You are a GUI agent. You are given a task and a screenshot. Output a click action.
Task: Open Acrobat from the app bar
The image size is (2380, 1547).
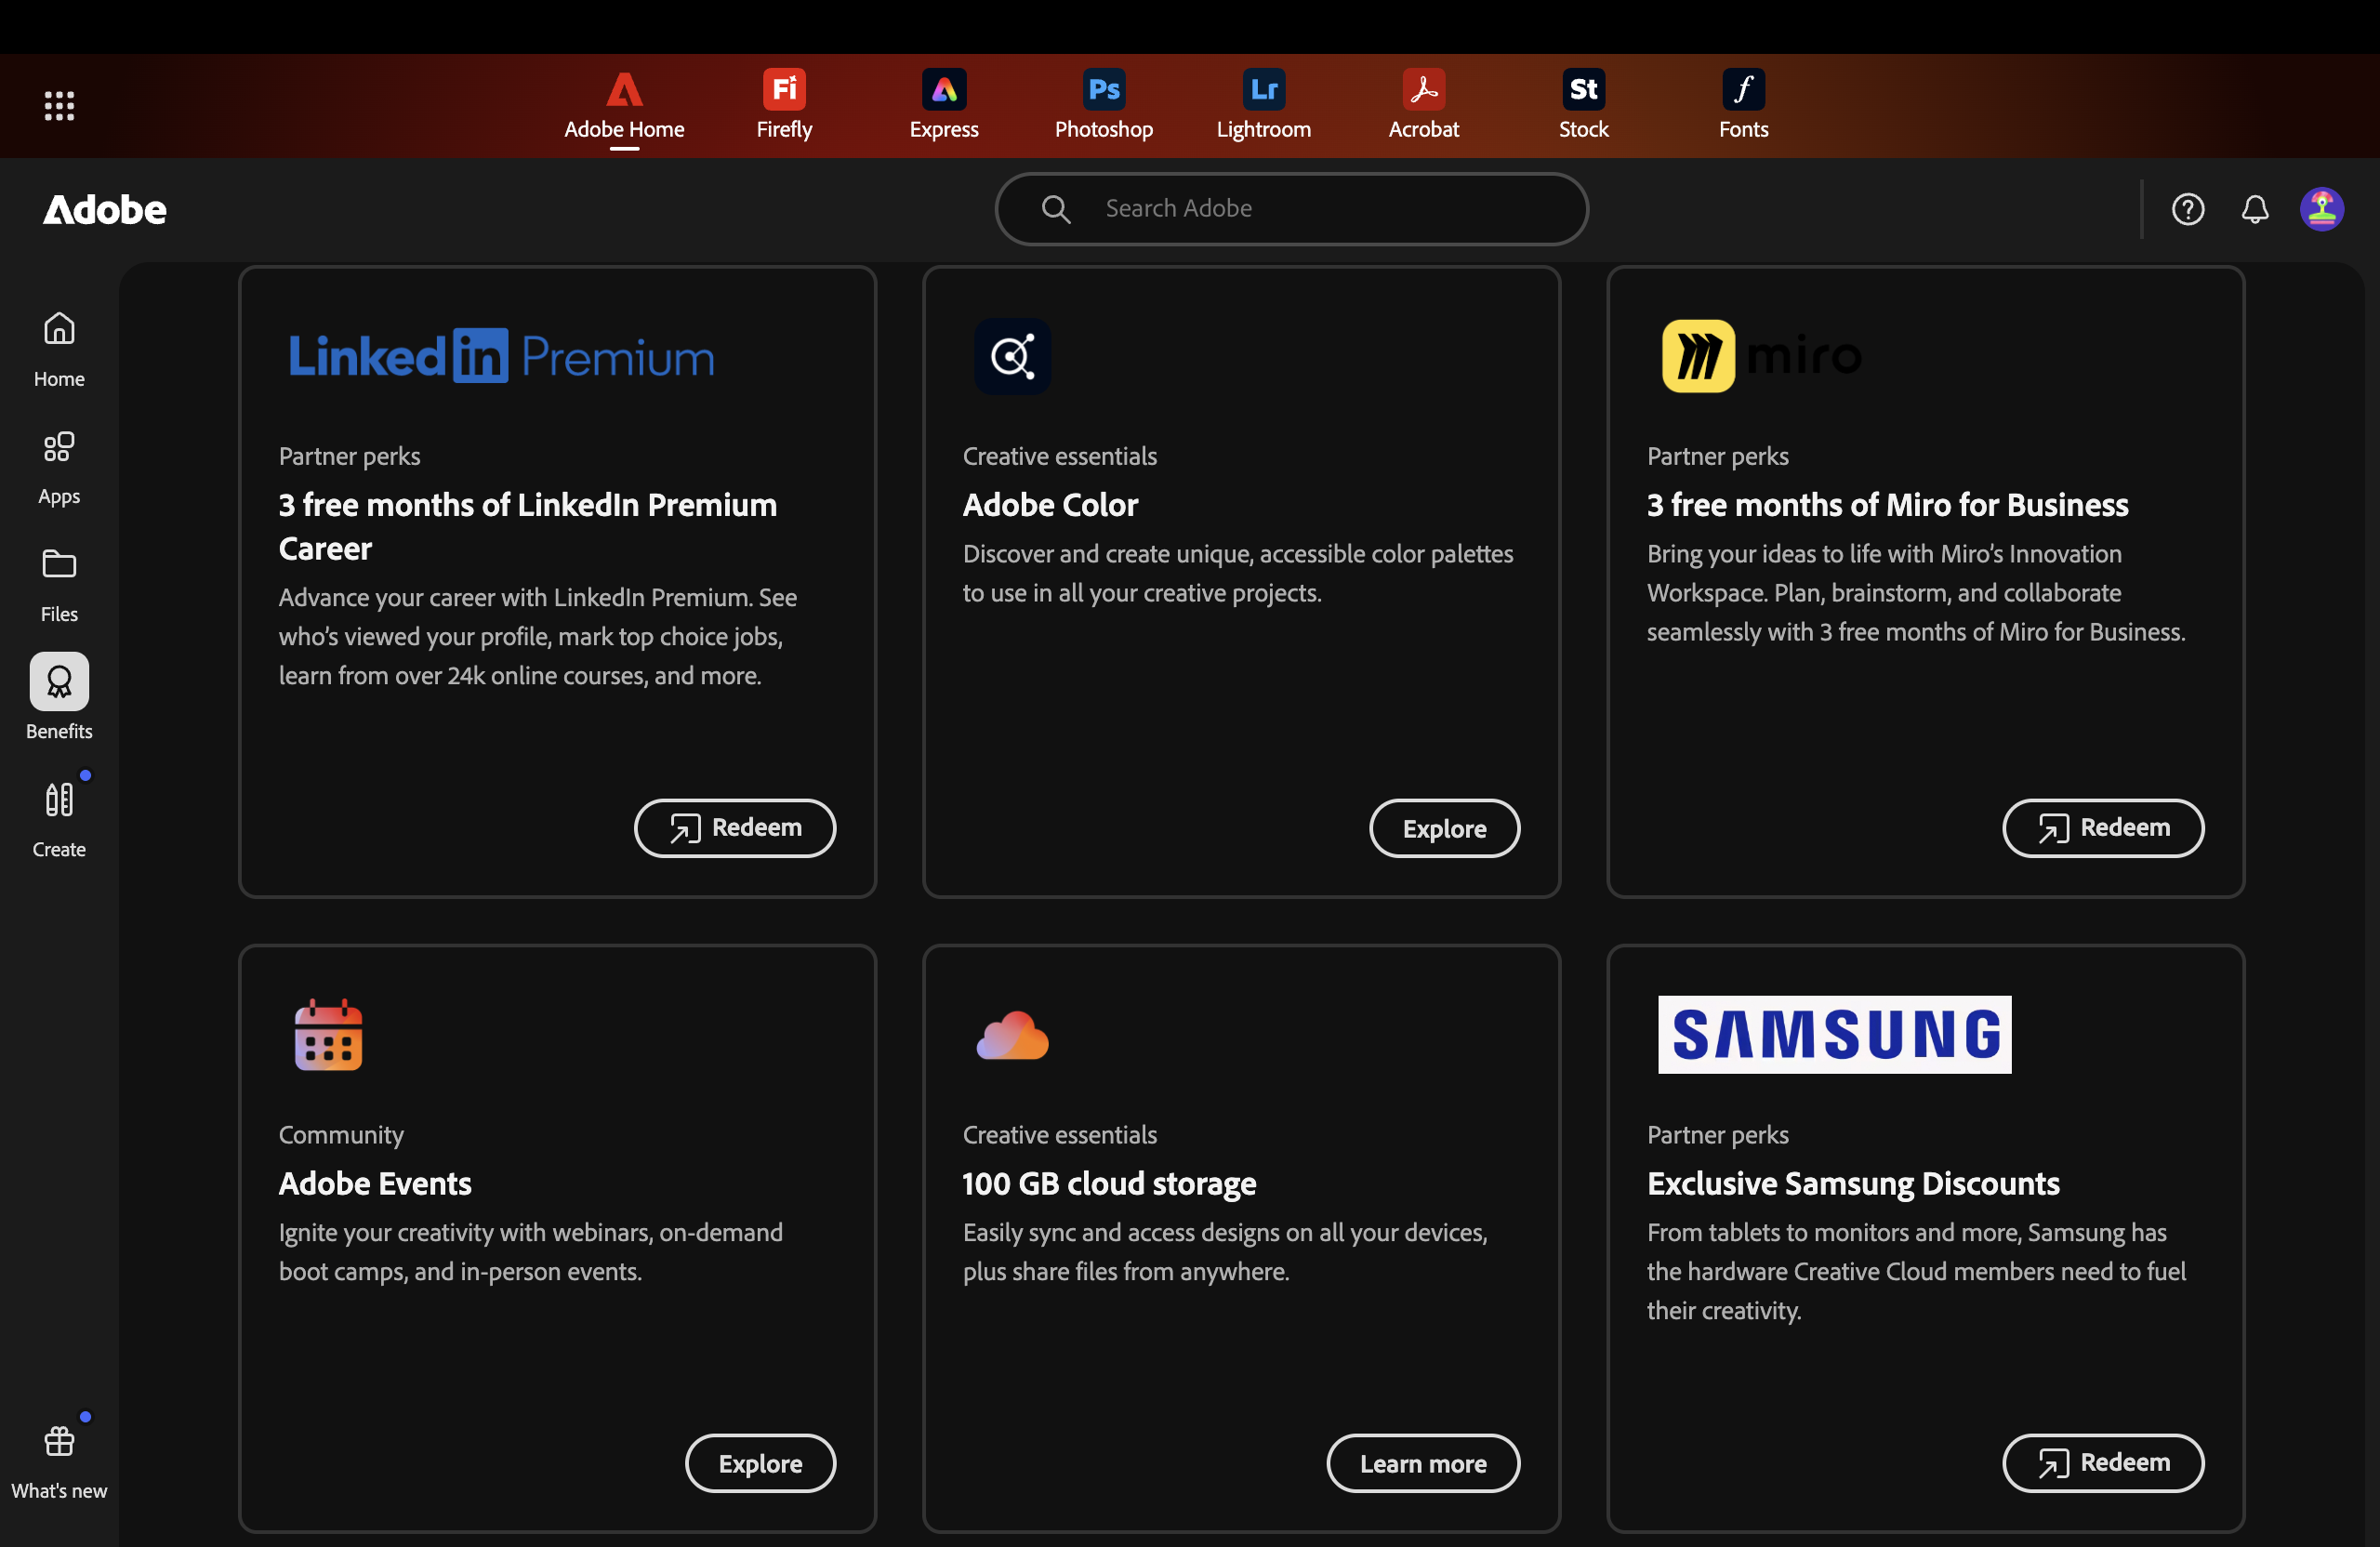[1423, 104]
